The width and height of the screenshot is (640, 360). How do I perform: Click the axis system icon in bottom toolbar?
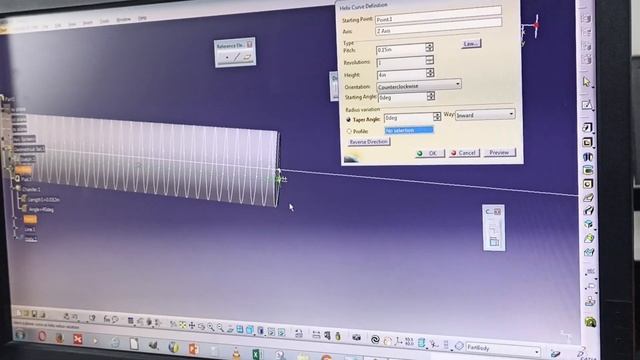tap(399, 341)
